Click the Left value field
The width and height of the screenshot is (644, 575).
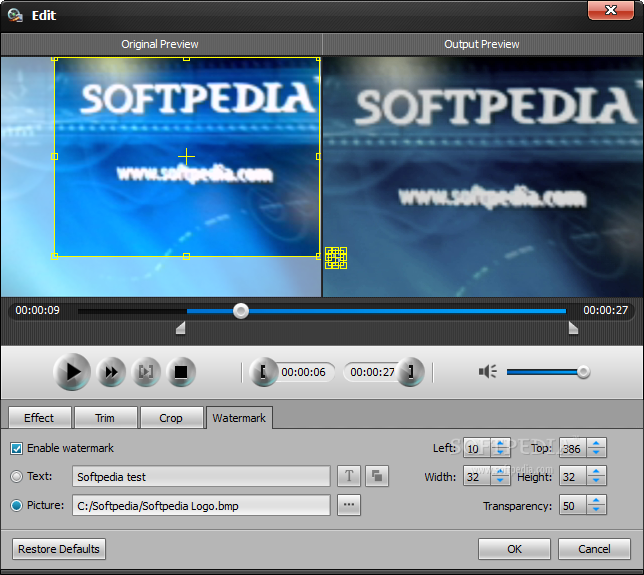pyautogui.click(x=477, y=448)
